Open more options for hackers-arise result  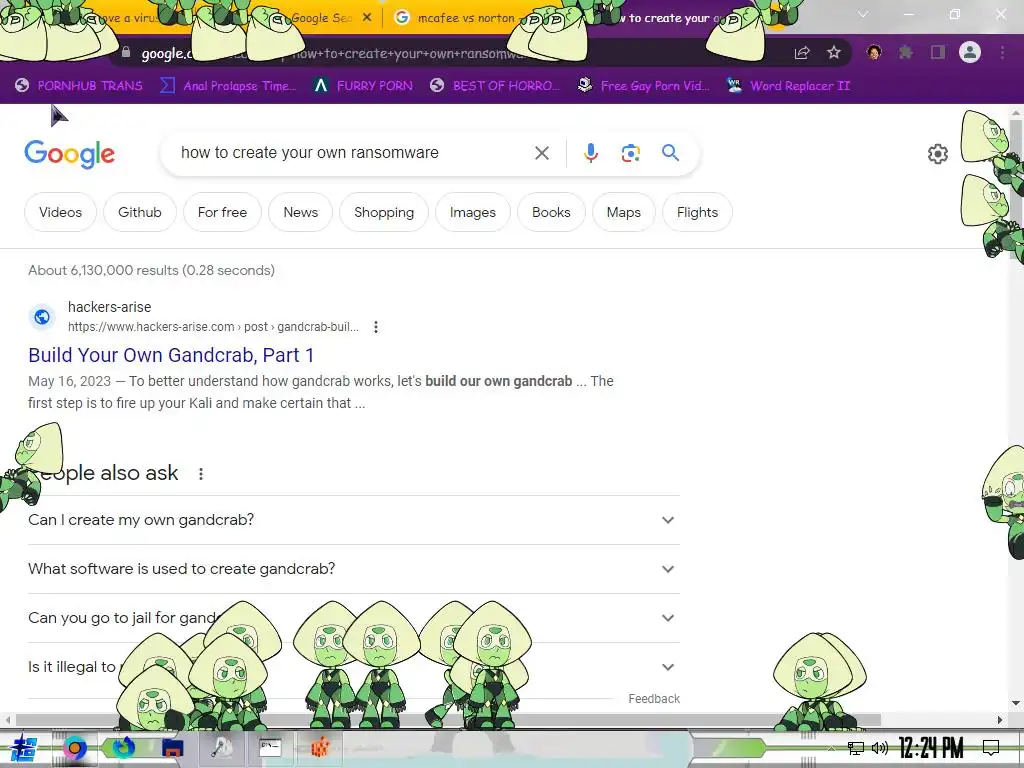coord(376,327)
